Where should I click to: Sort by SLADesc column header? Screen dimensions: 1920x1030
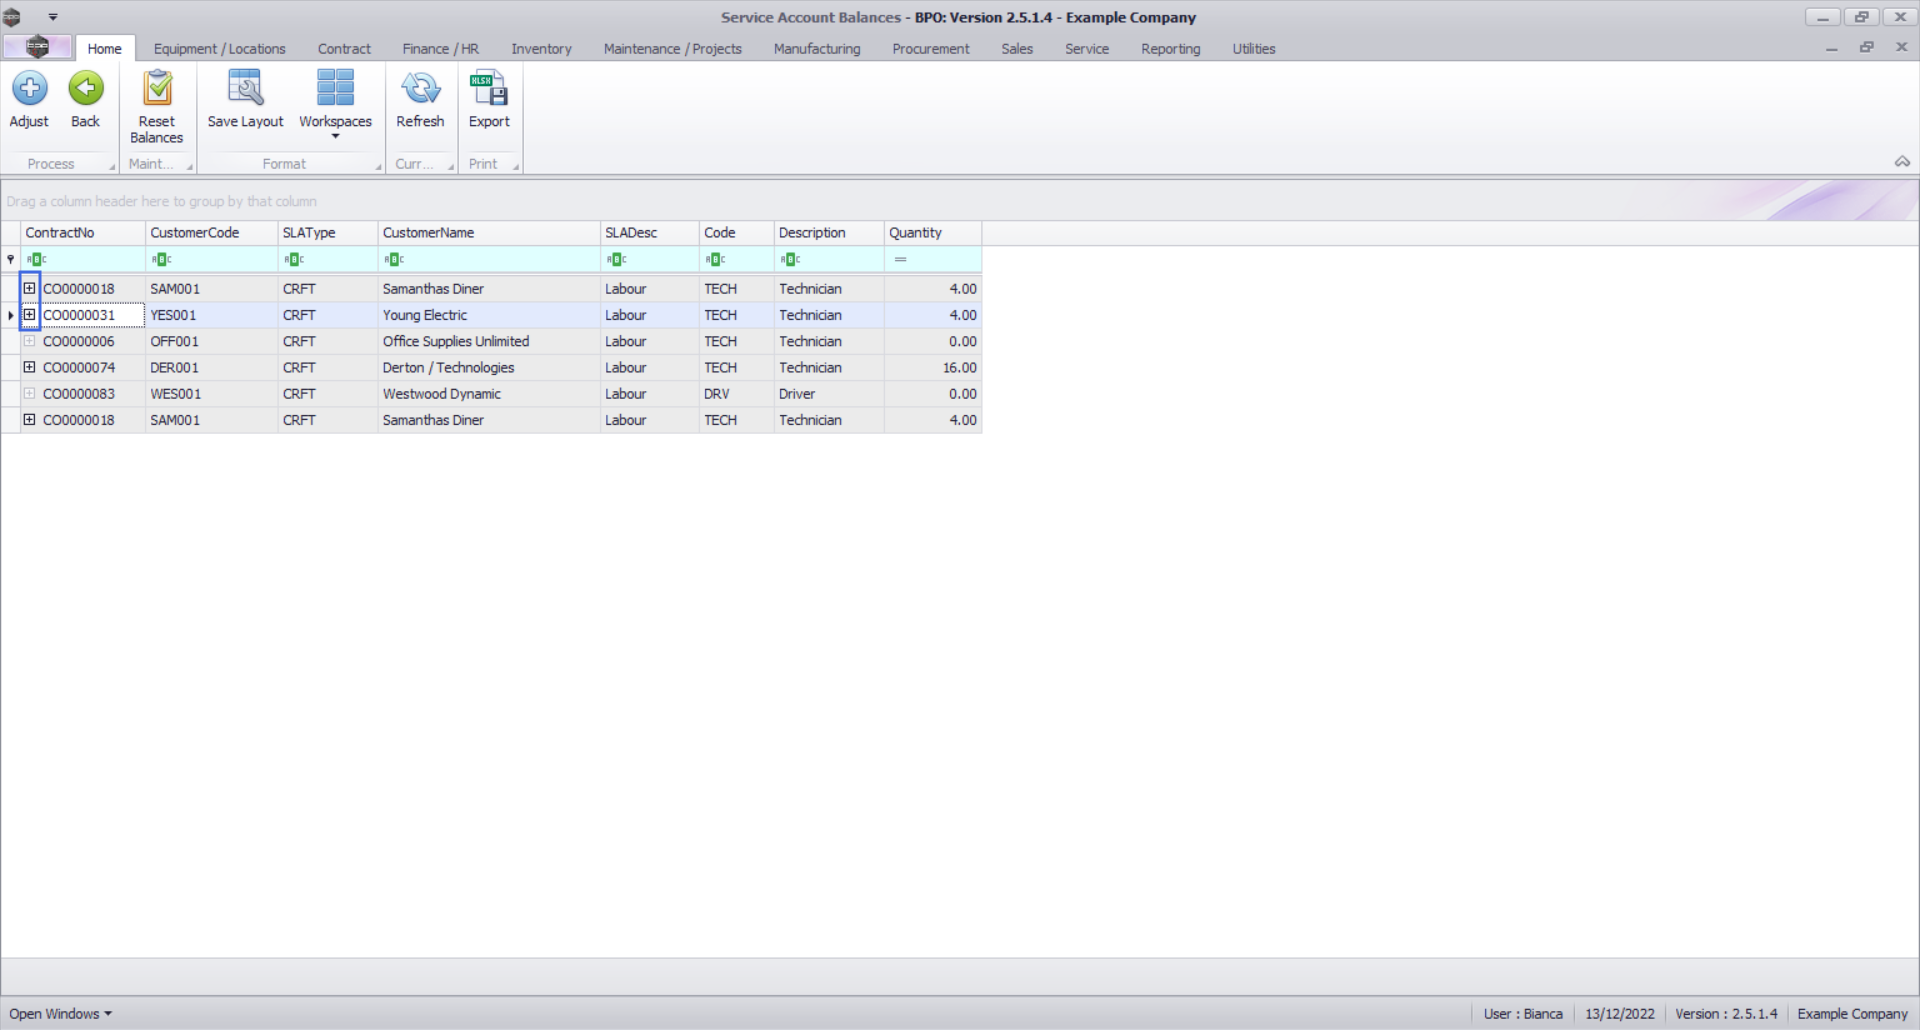650,233
